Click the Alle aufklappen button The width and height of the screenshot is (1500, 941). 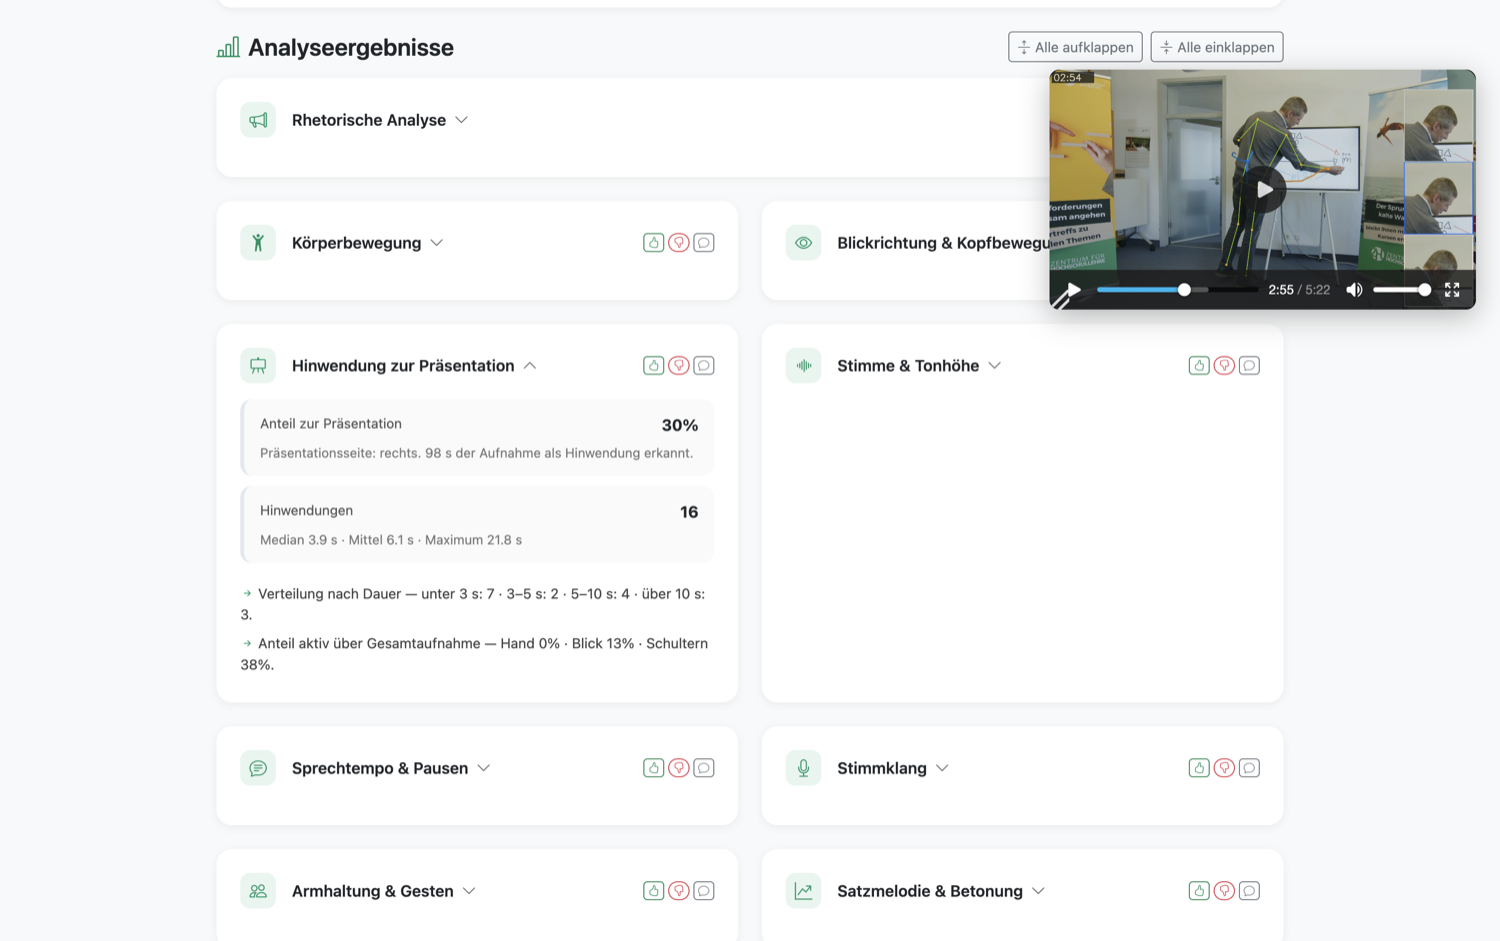(x=1075, y=47)
